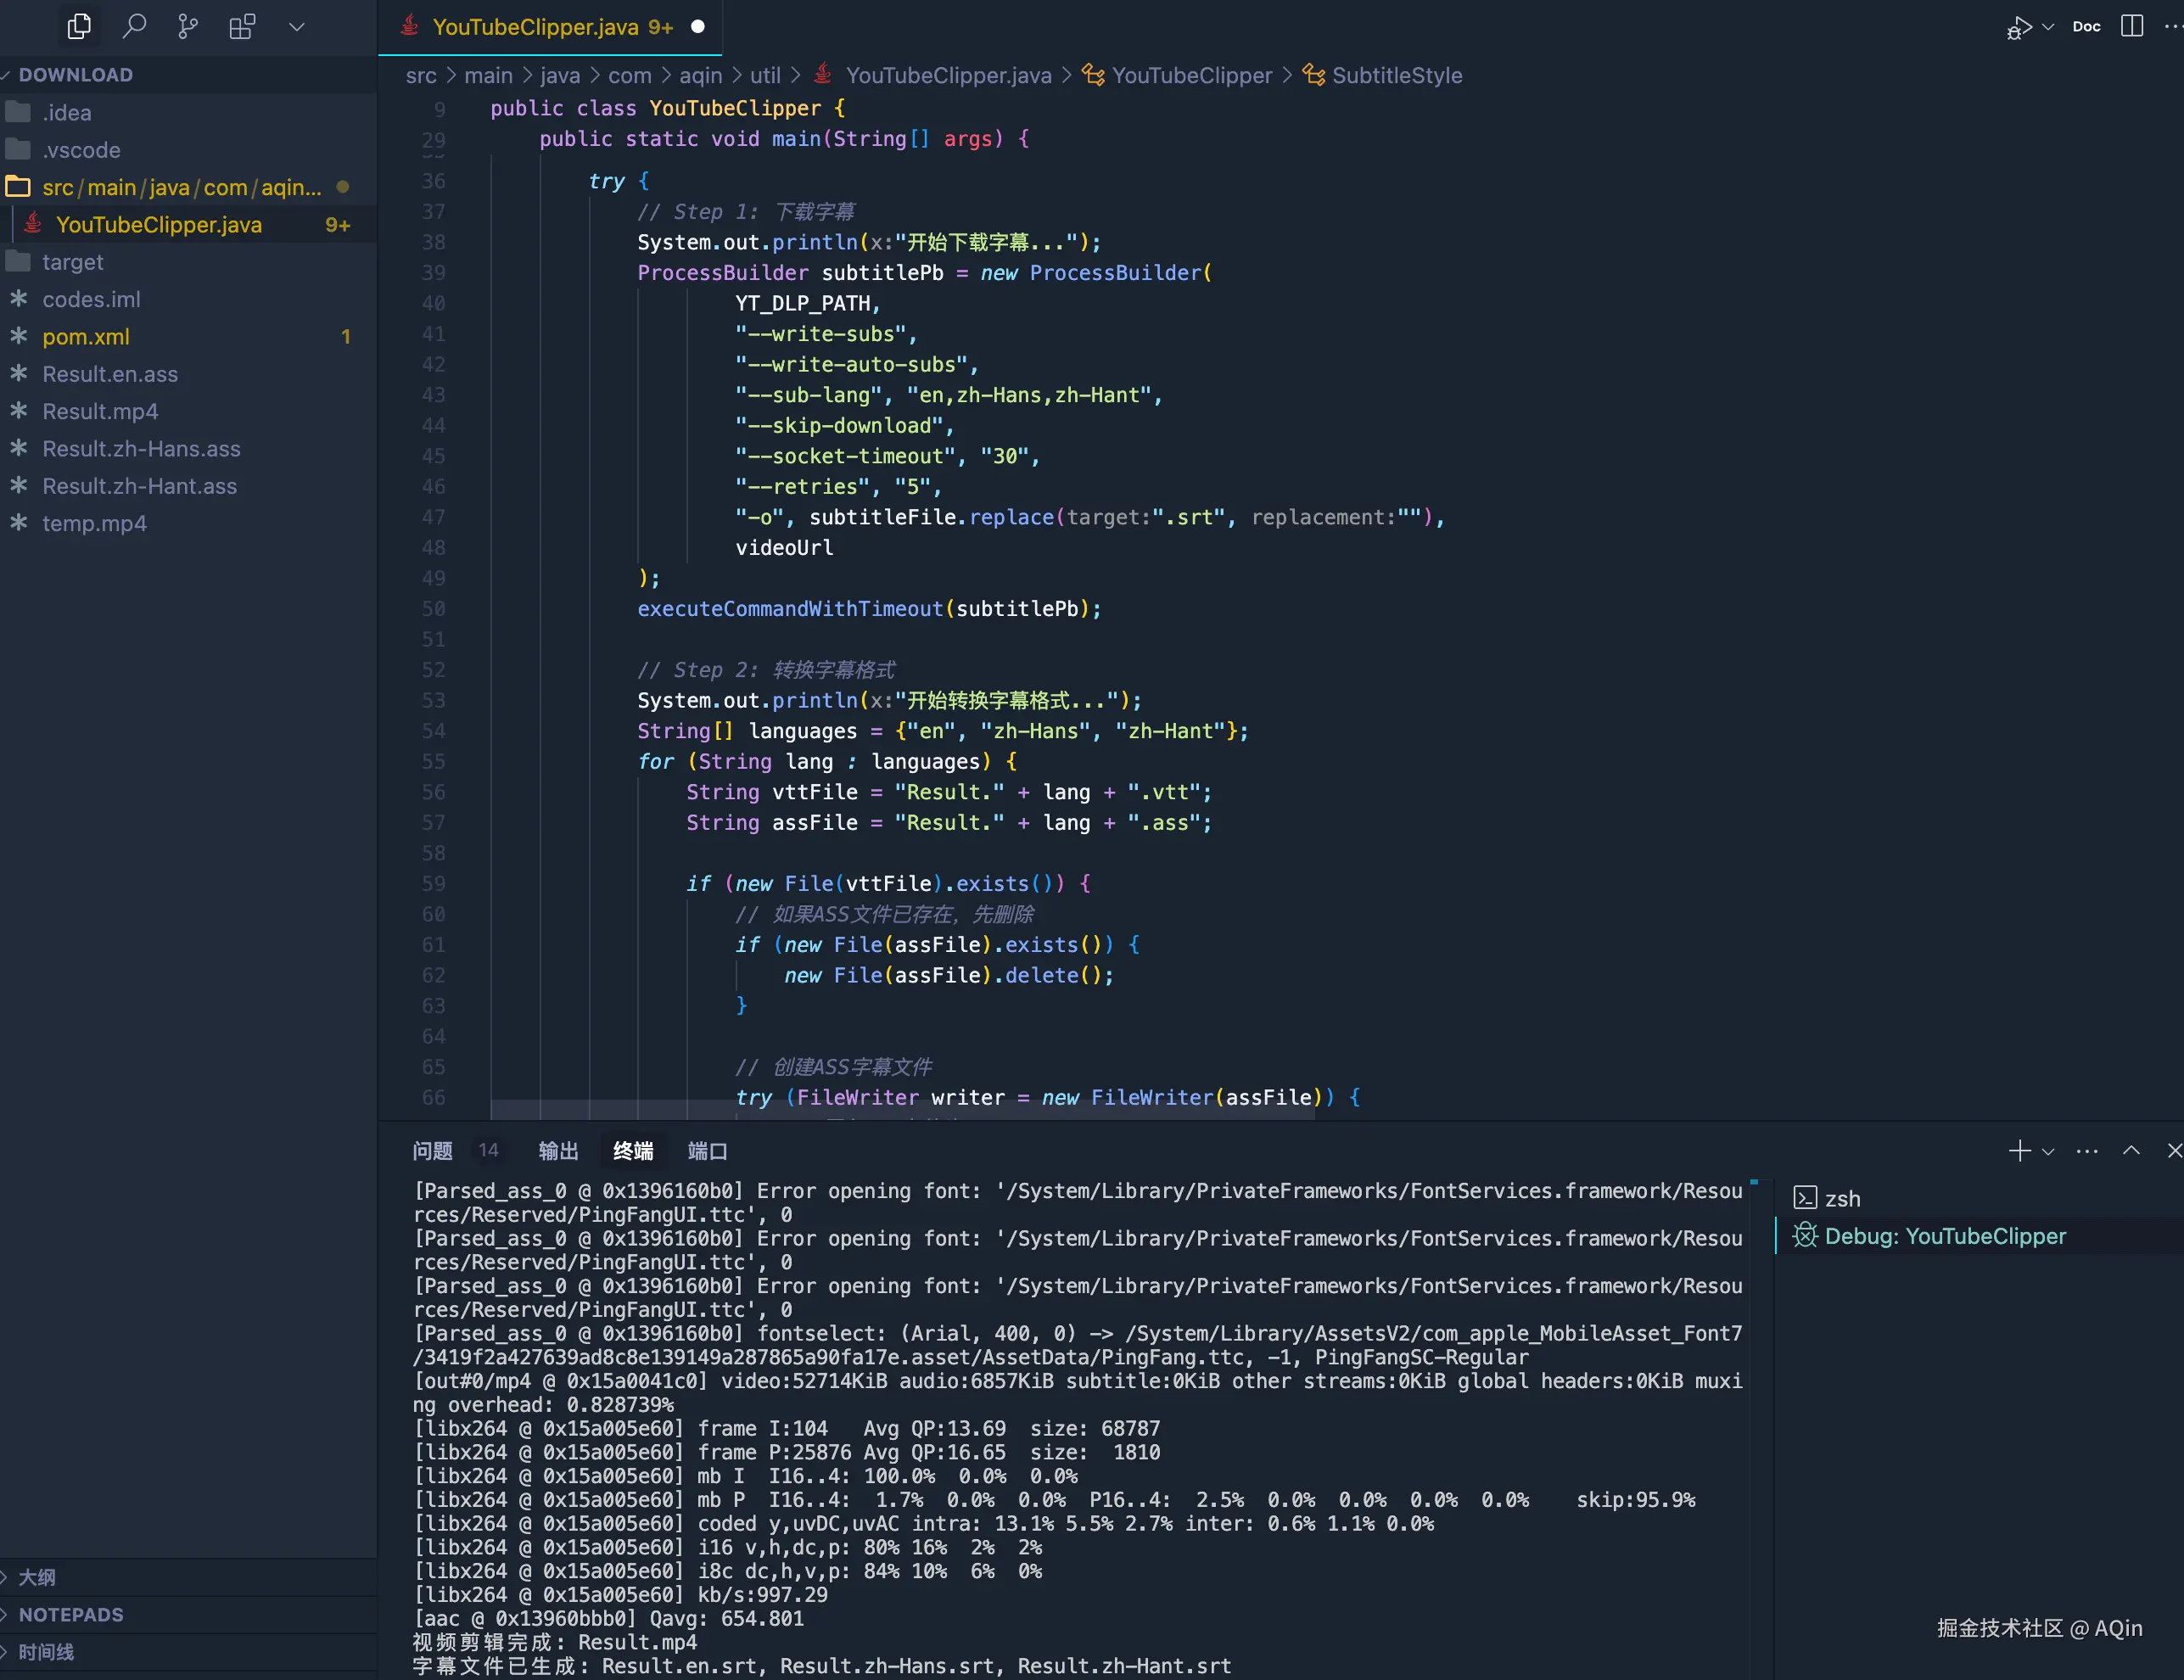Switch to the 输出 output tab
The image size is (2184, 1680).
coord(558,1151)
